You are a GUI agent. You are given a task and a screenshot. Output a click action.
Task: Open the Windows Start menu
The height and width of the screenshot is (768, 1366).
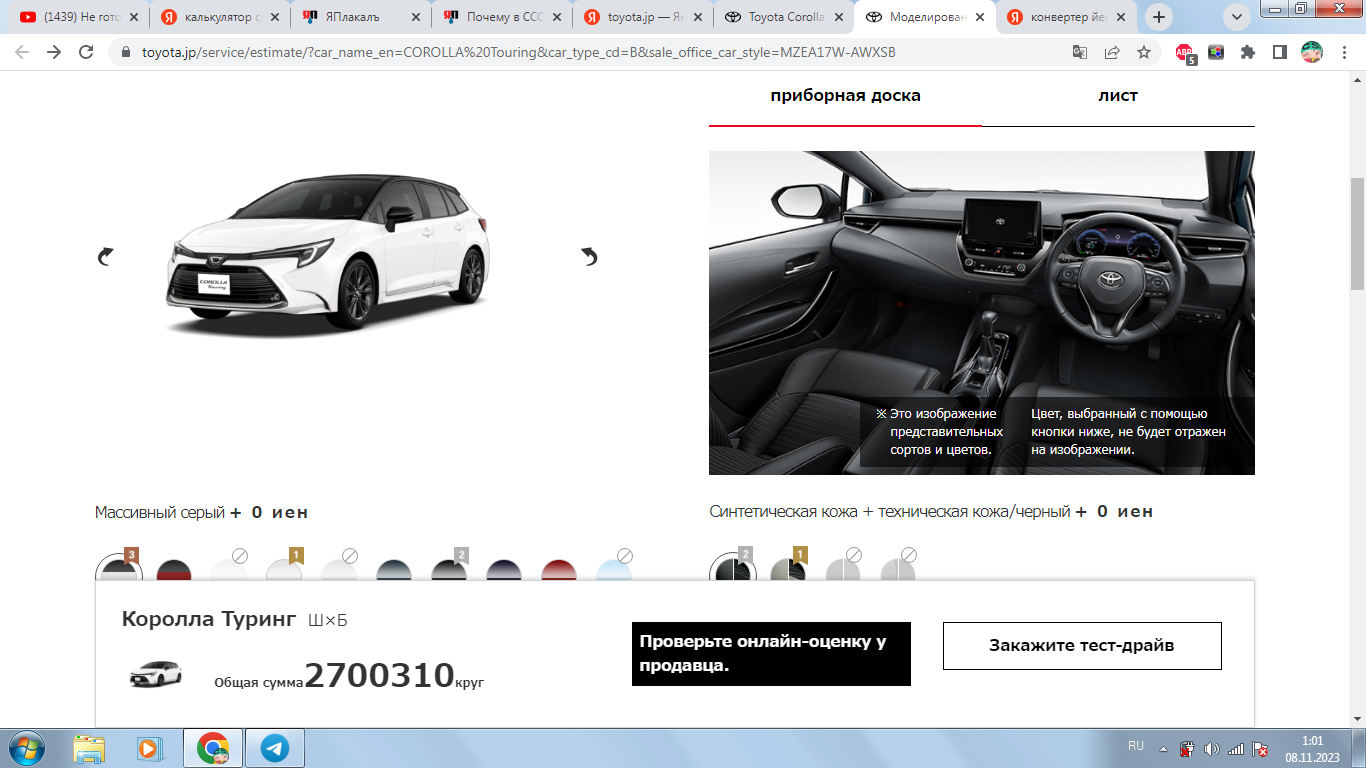26,748
